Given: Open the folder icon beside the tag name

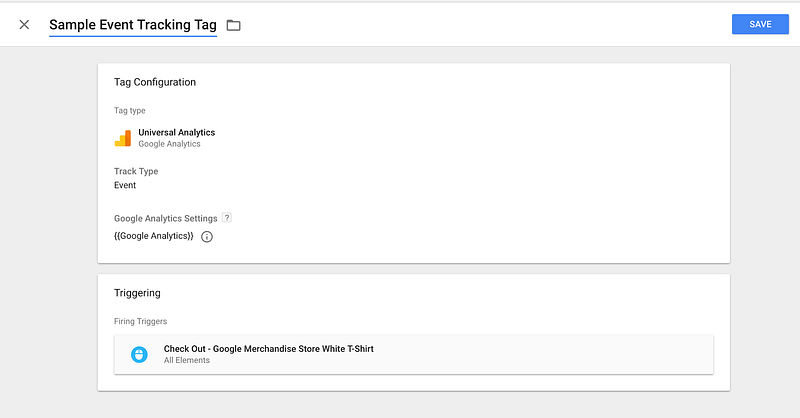Looking at the screenshot, I should (234, 24).
